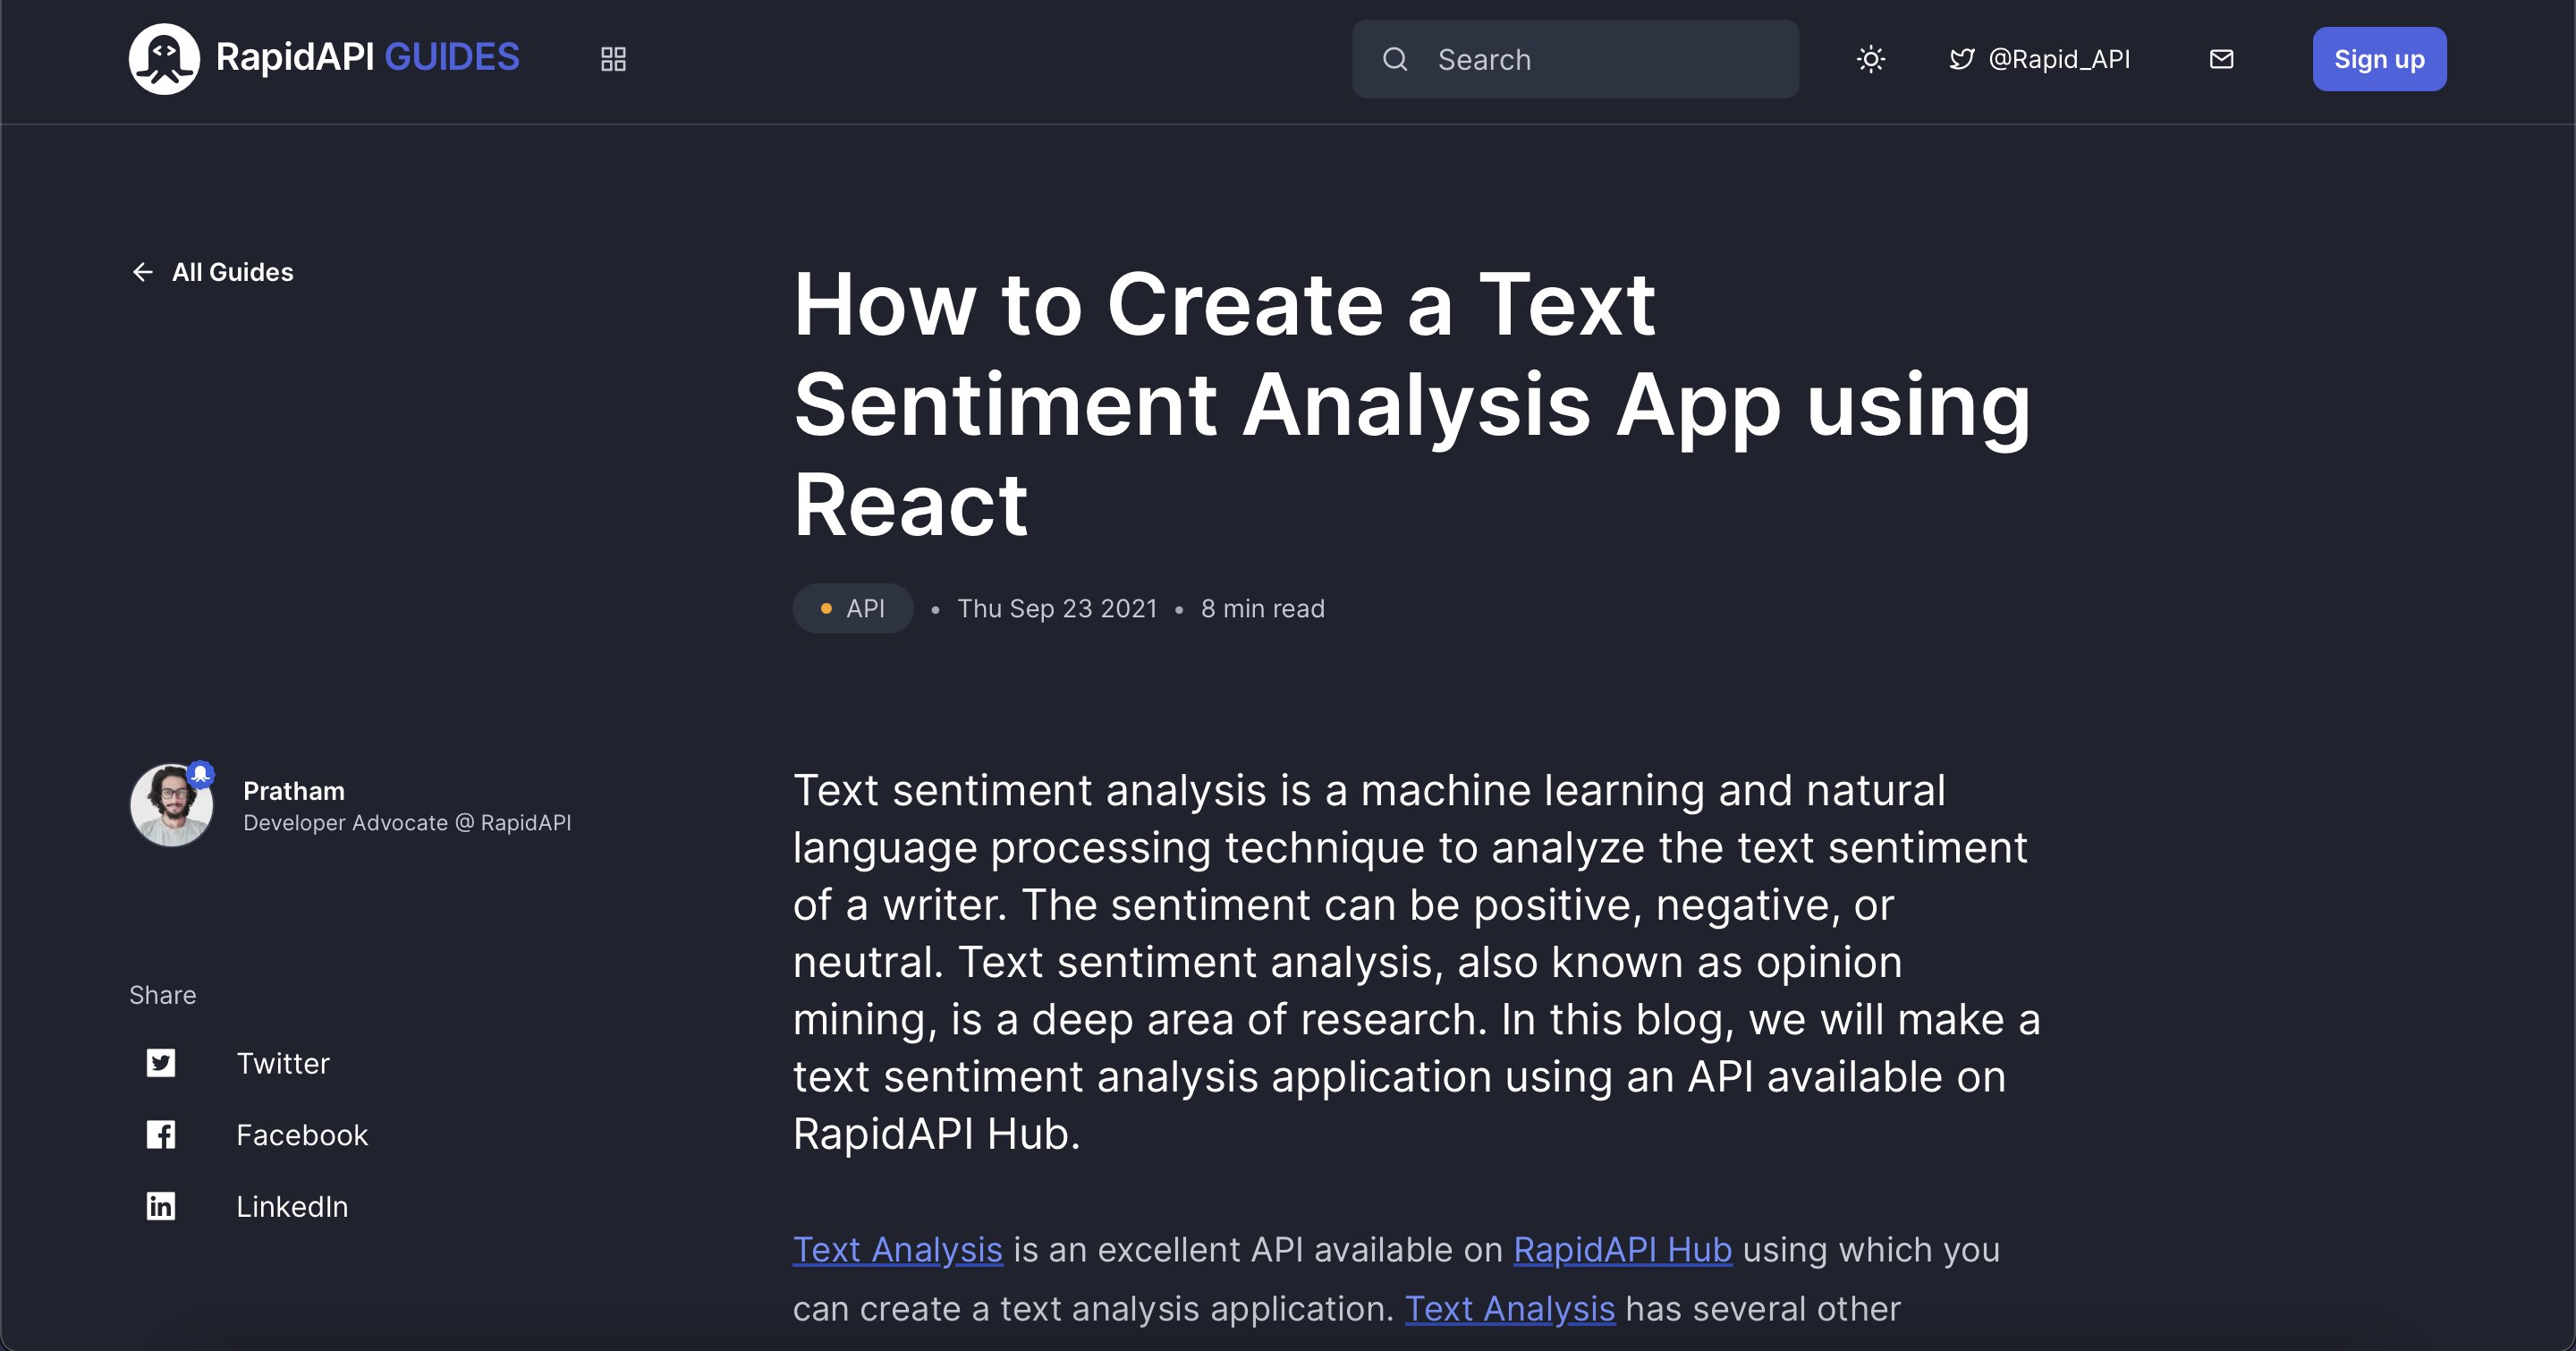Open the RapidAPI Hub link
The height and width of the screenshot is (1351, 2576).
click(1622, 1250)
